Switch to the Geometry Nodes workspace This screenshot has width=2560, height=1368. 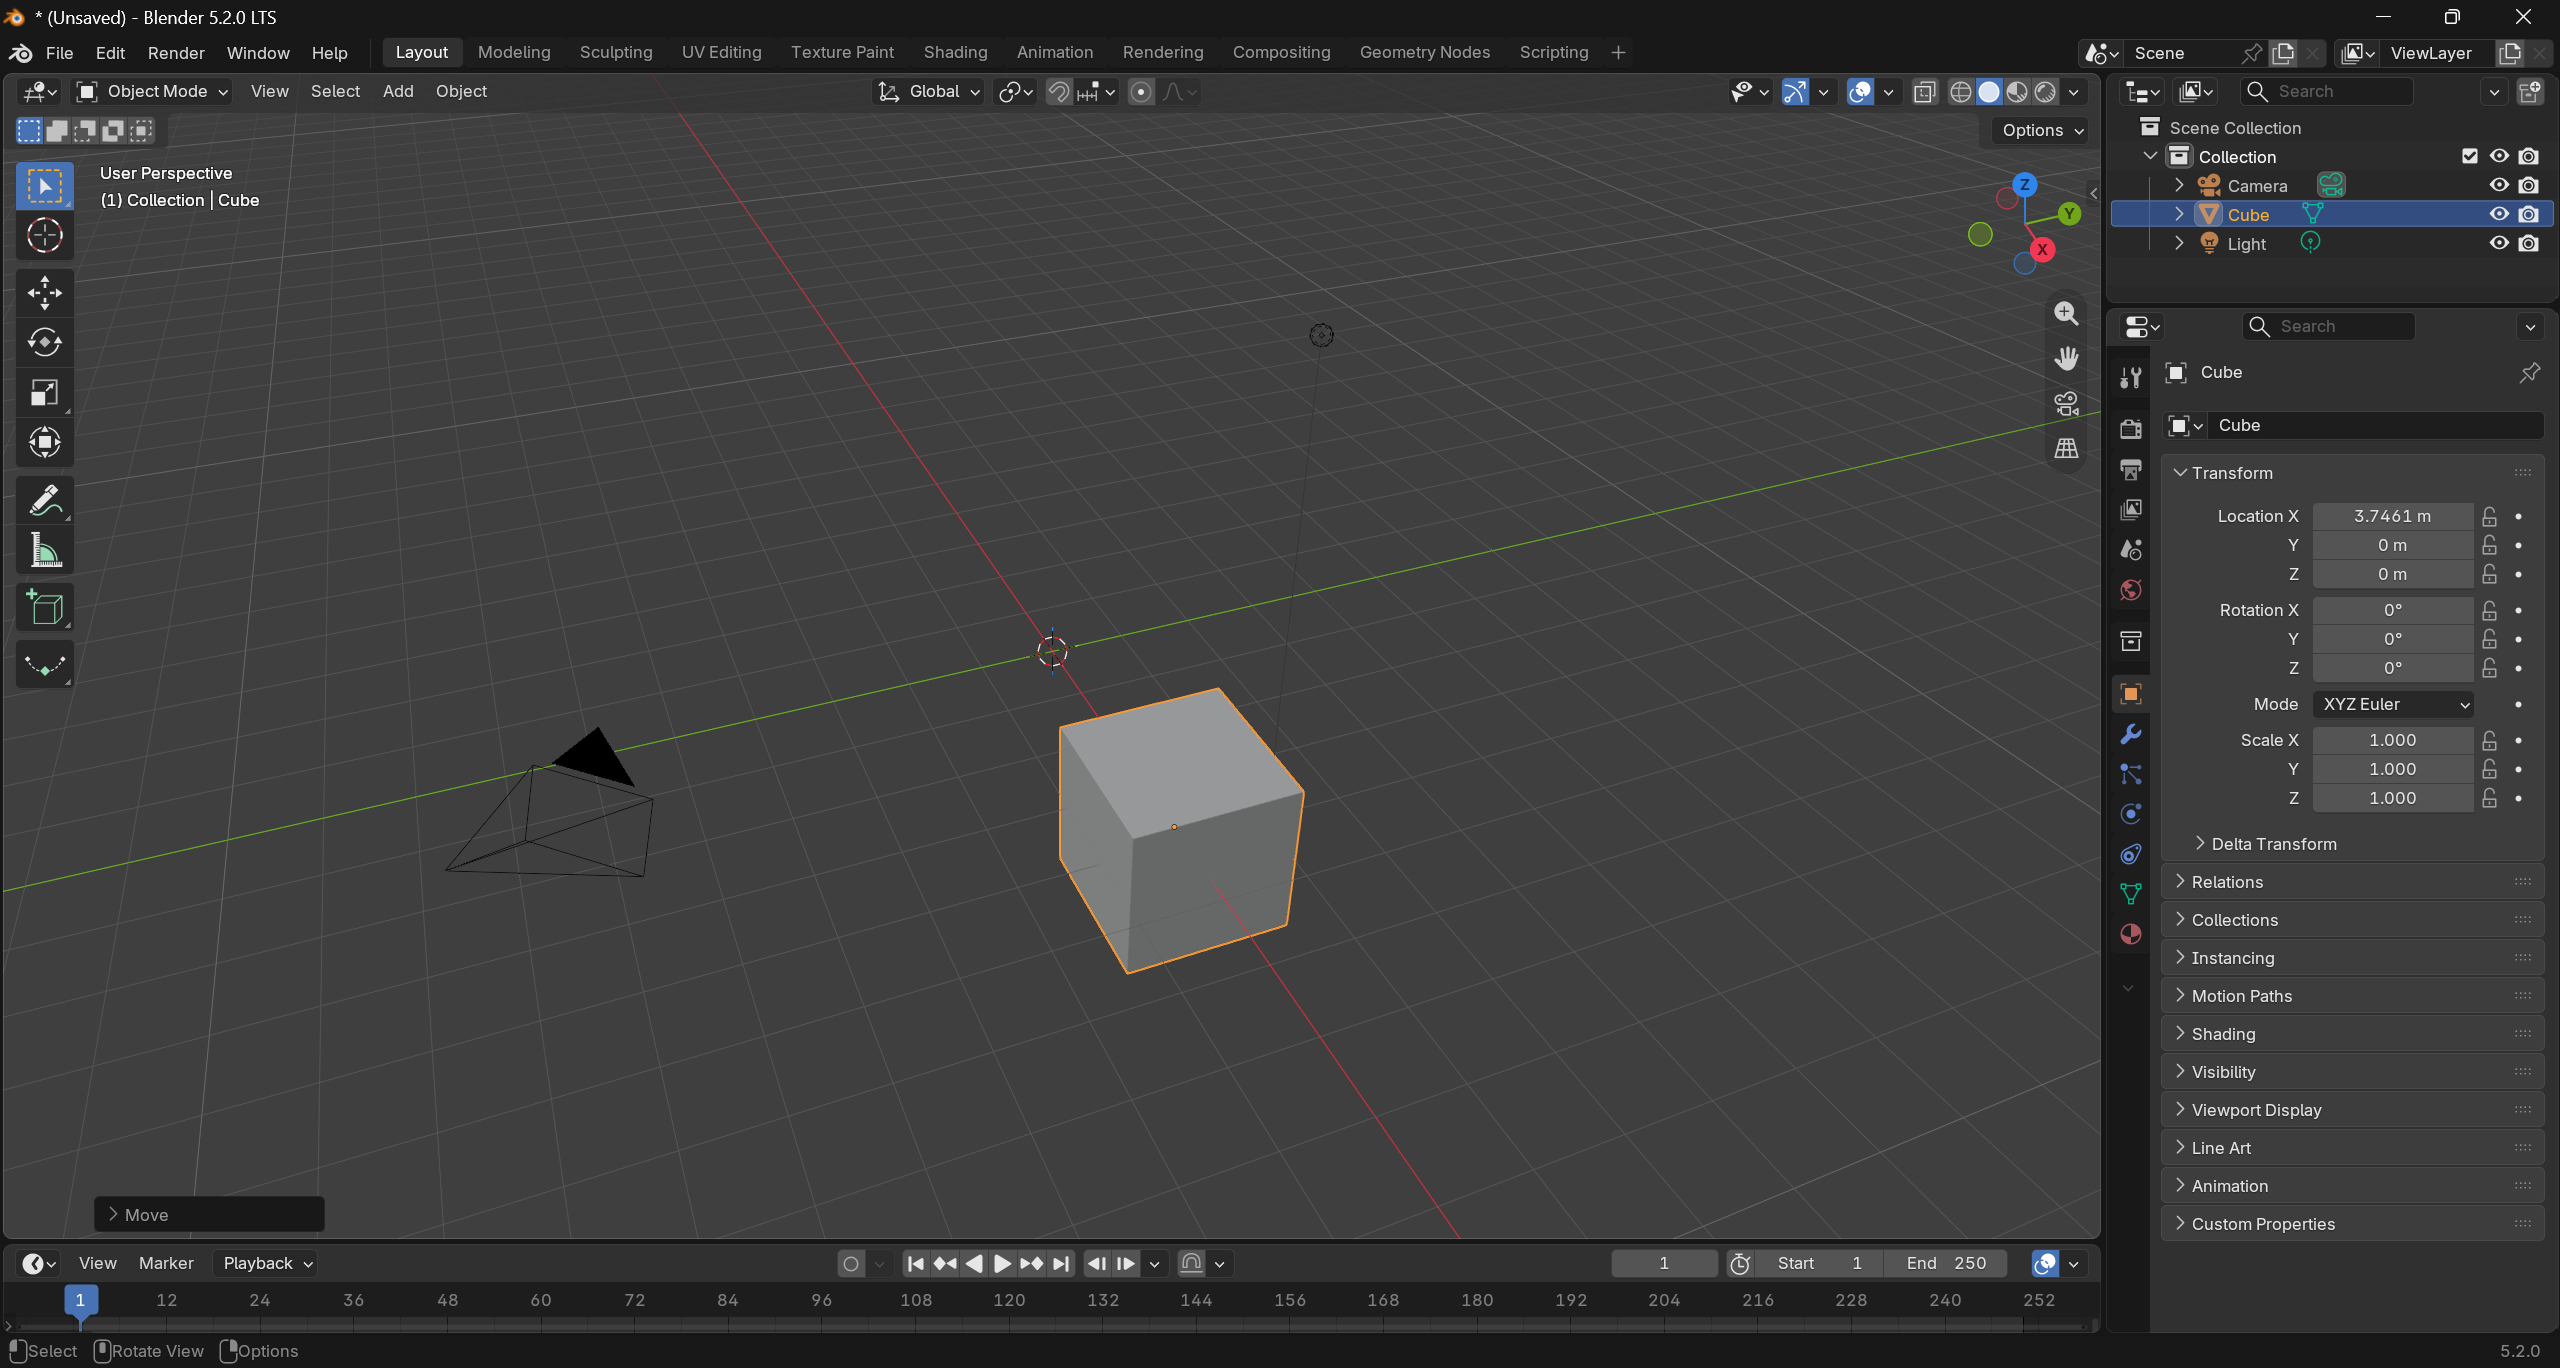1425,52
